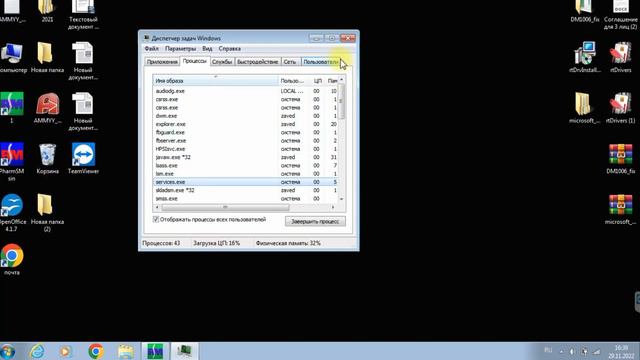Open the Файл menu
Image resolution: width=640 pixels, height=360 pixels.
[x=151, y=49]
